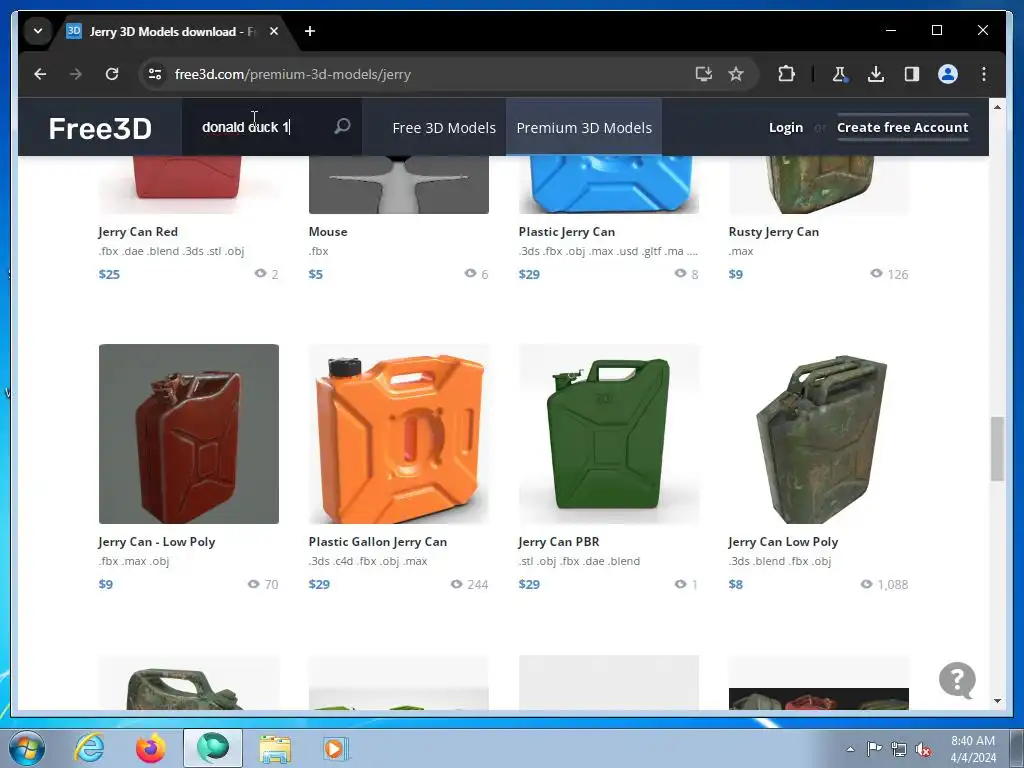Viewport: 1024px width, 768px height.
Task: Click the taskbar clock 8:40 AM
Action: point(972,741)
